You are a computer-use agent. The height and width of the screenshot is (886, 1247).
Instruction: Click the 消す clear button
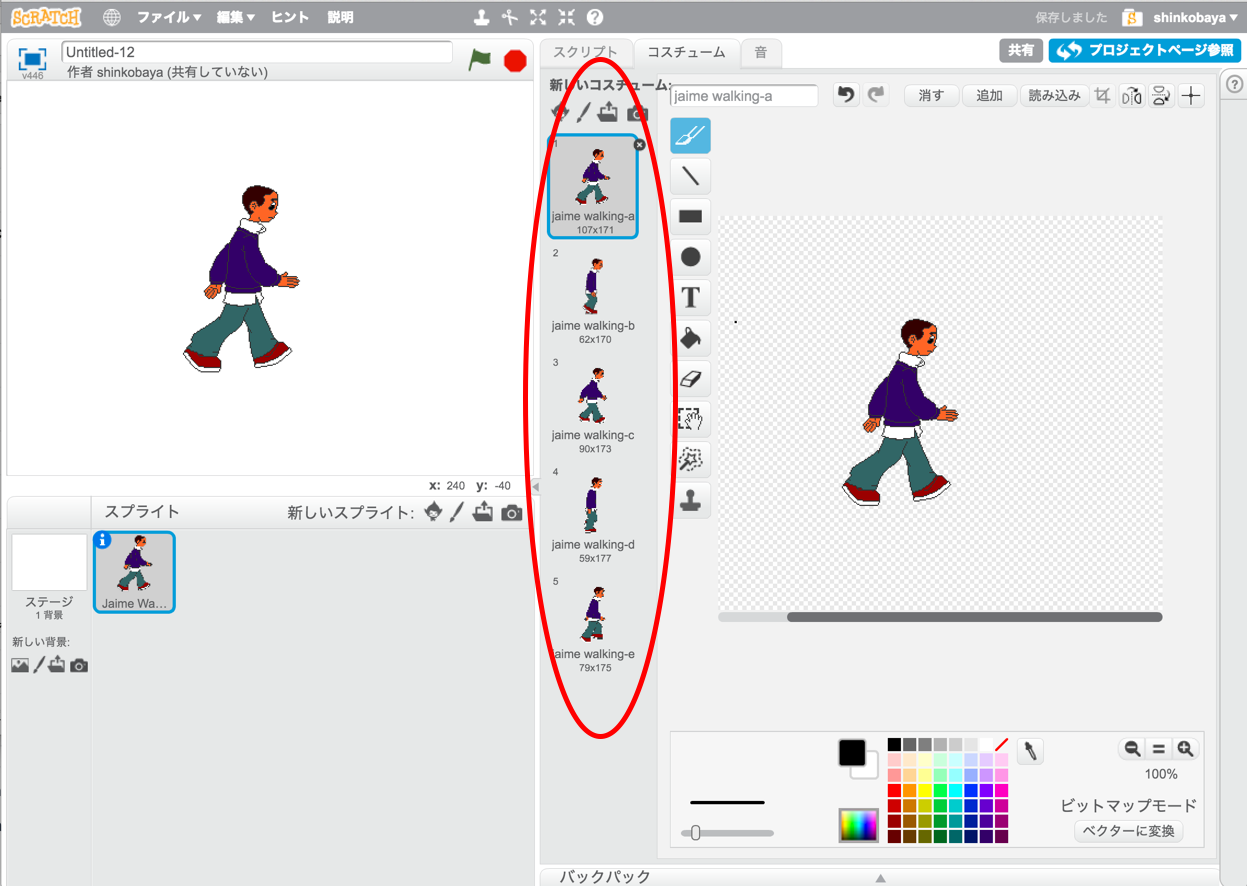pyautogui.click(x=931, y=96)
